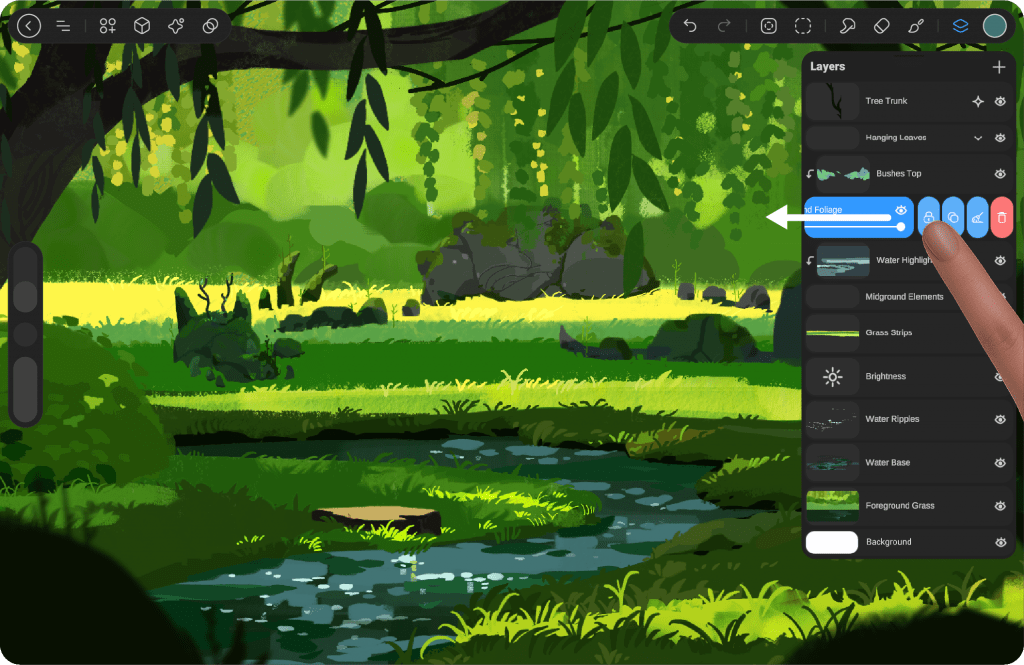Expand the Hanging Leaves layer group
Screen dimensions: 1024x665
978,138
